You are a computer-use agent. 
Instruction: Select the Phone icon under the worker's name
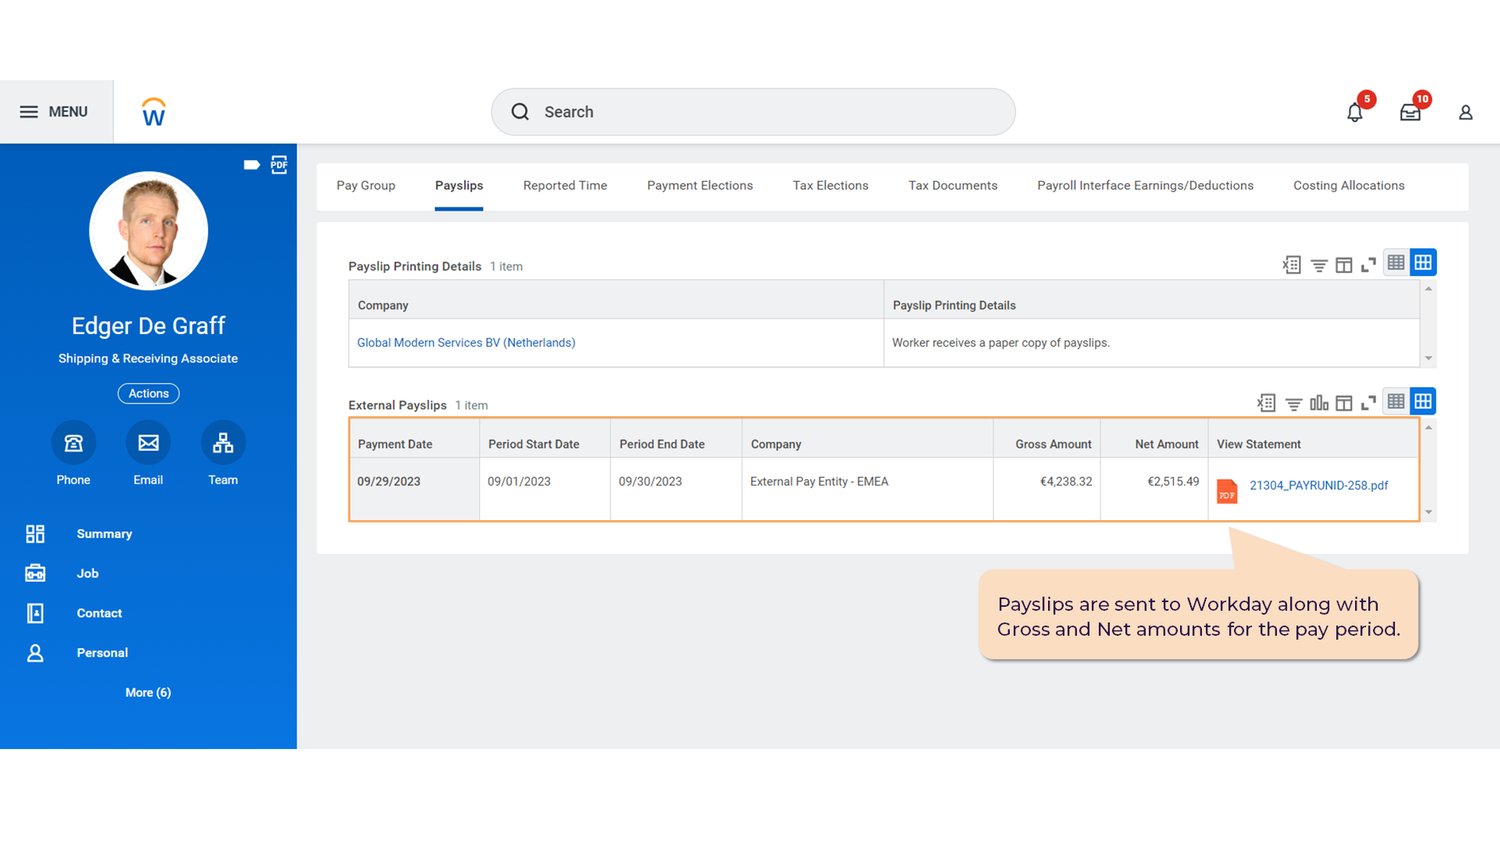pos(73,443)
